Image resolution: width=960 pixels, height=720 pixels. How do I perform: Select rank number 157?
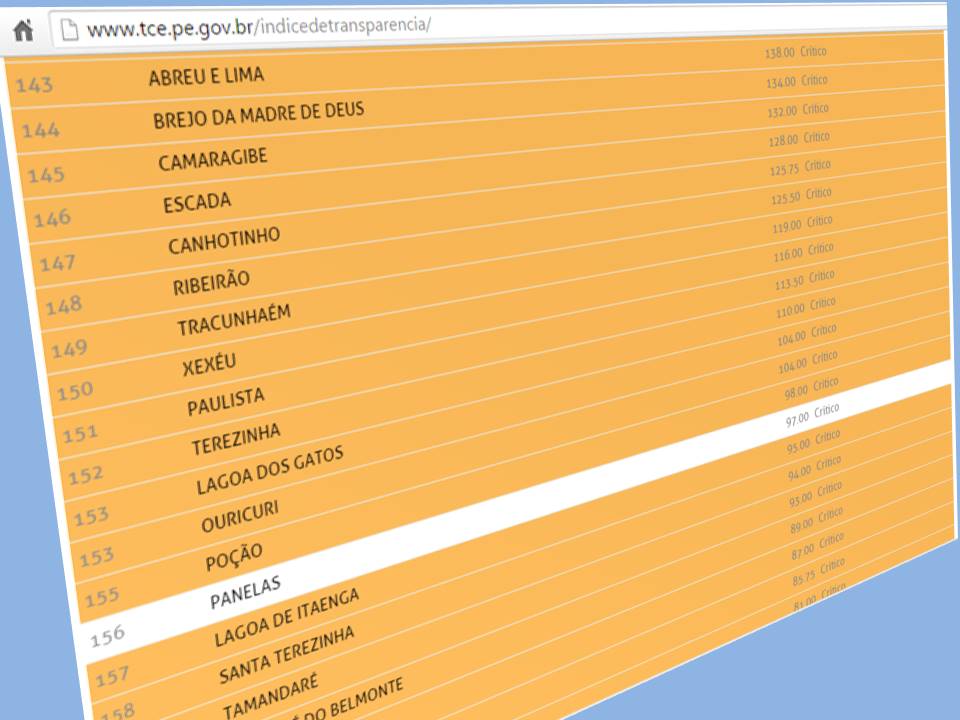click(x=112, y=677)
